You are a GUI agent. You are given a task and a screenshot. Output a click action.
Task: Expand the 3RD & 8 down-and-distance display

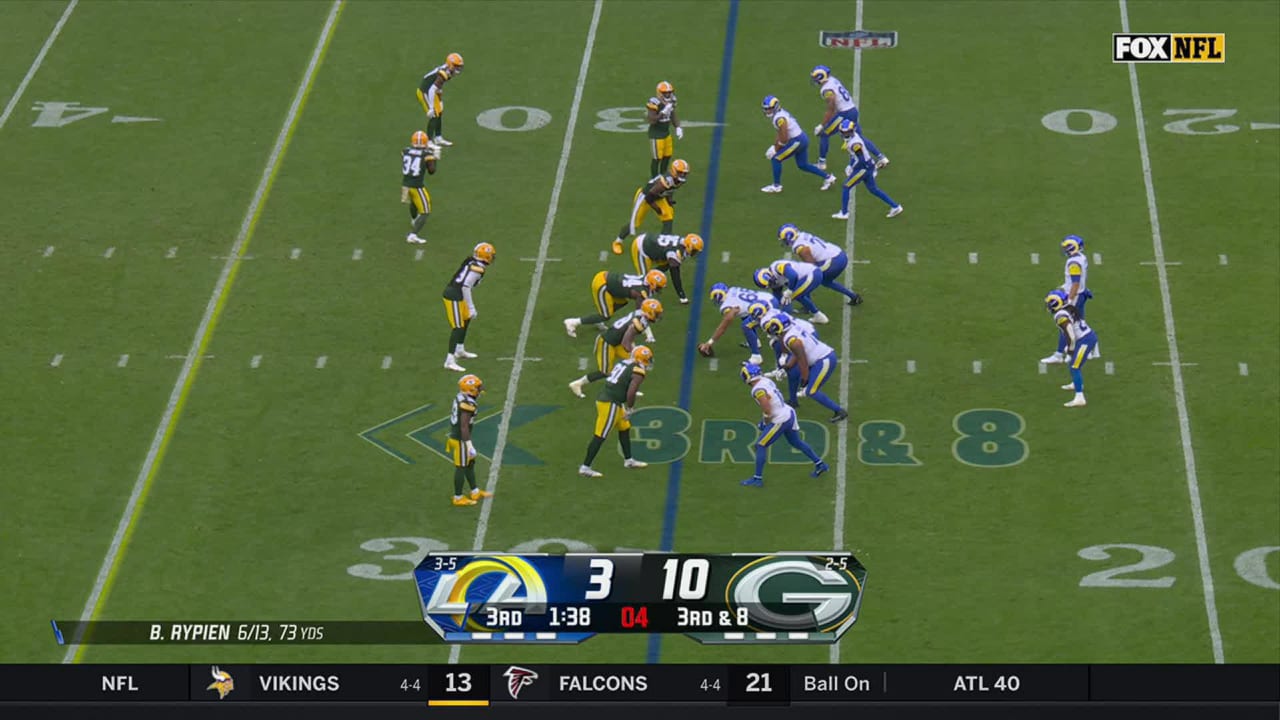click(x=713, y=619)
